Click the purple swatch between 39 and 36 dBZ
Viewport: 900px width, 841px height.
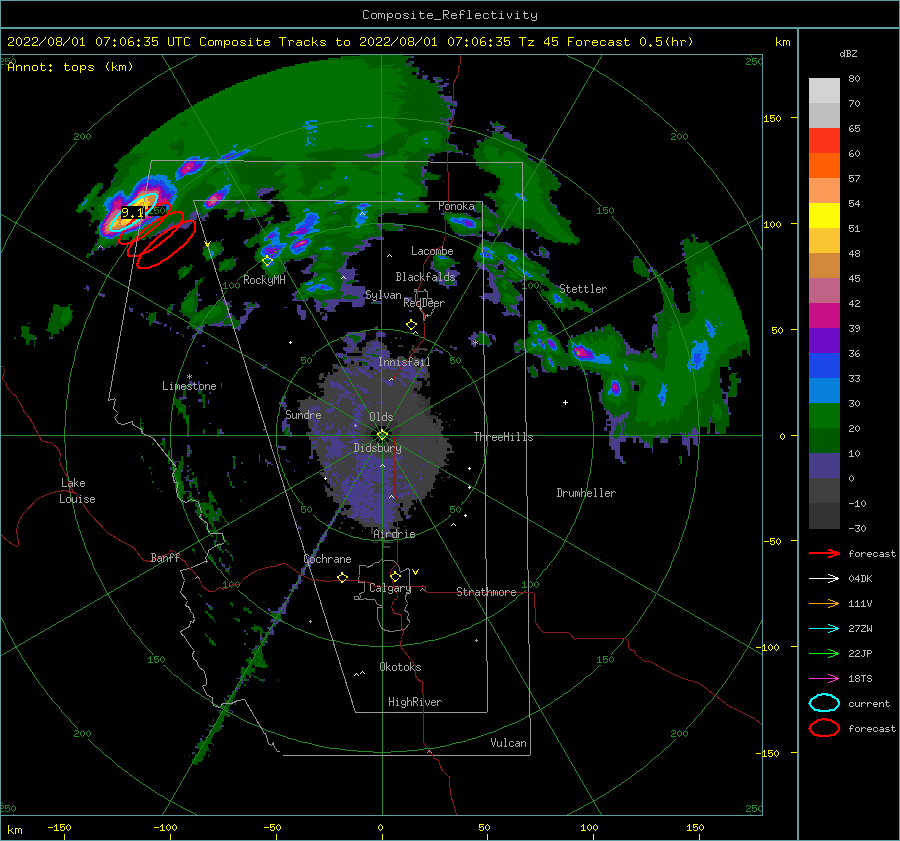(824, 341)
